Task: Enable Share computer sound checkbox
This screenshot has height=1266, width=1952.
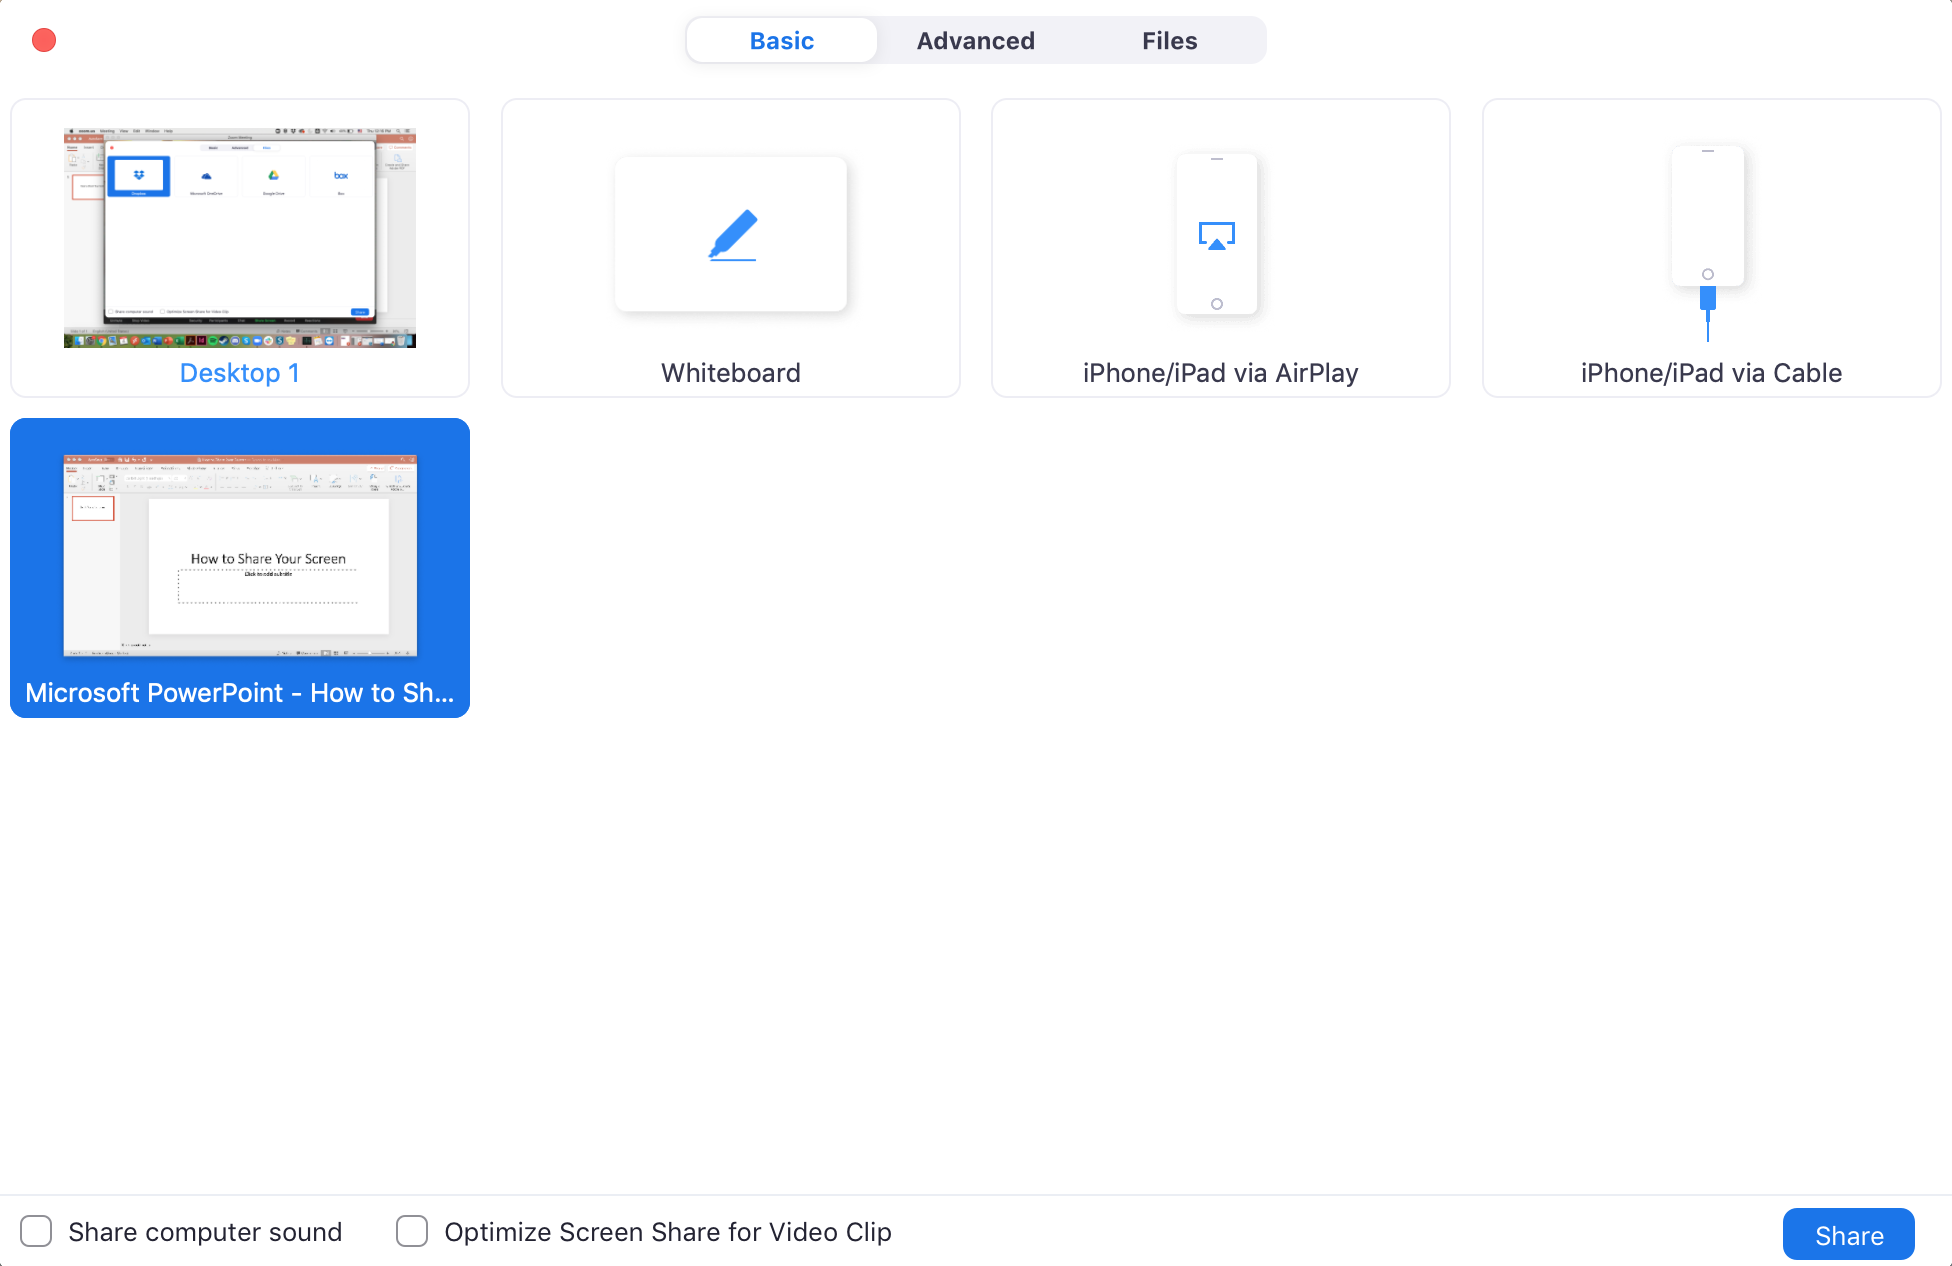Action: (x=36, y=1231)
